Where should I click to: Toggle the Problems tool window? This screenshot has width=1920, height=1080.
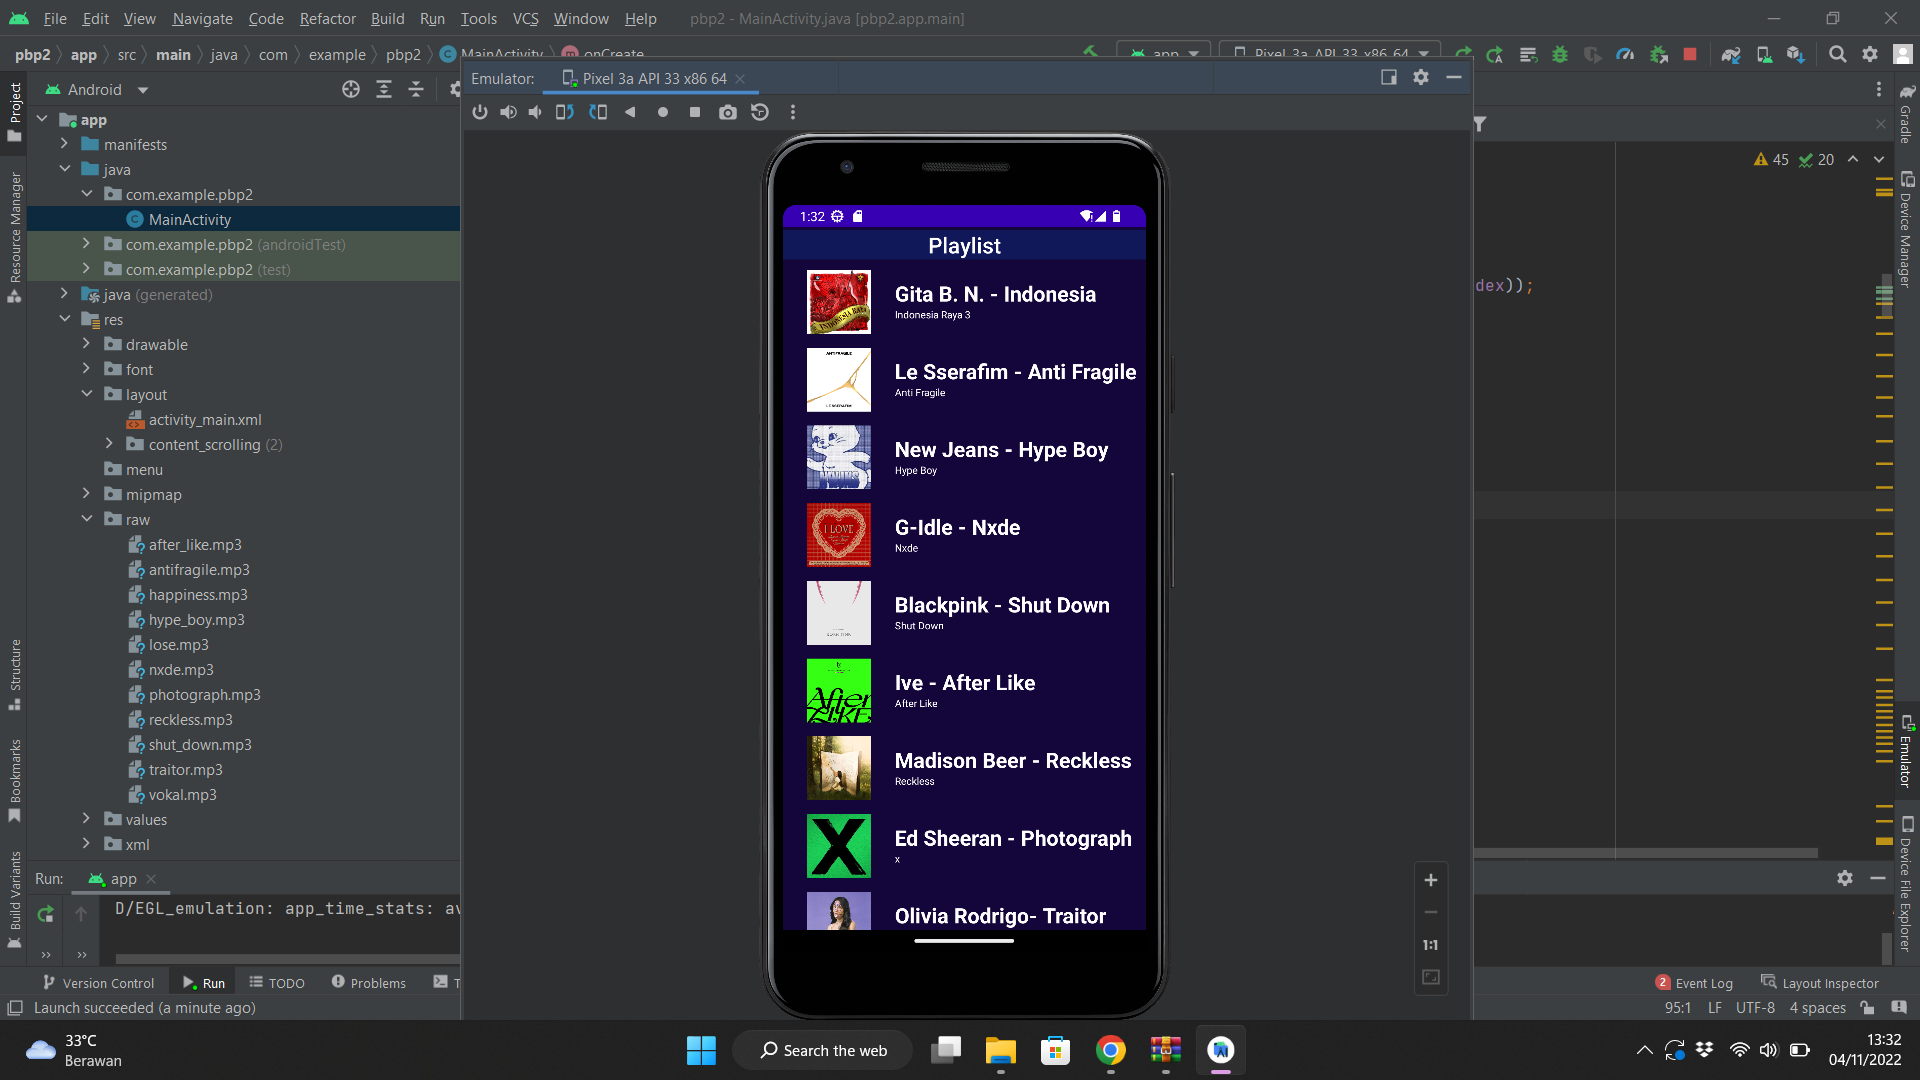click(368, 983)
